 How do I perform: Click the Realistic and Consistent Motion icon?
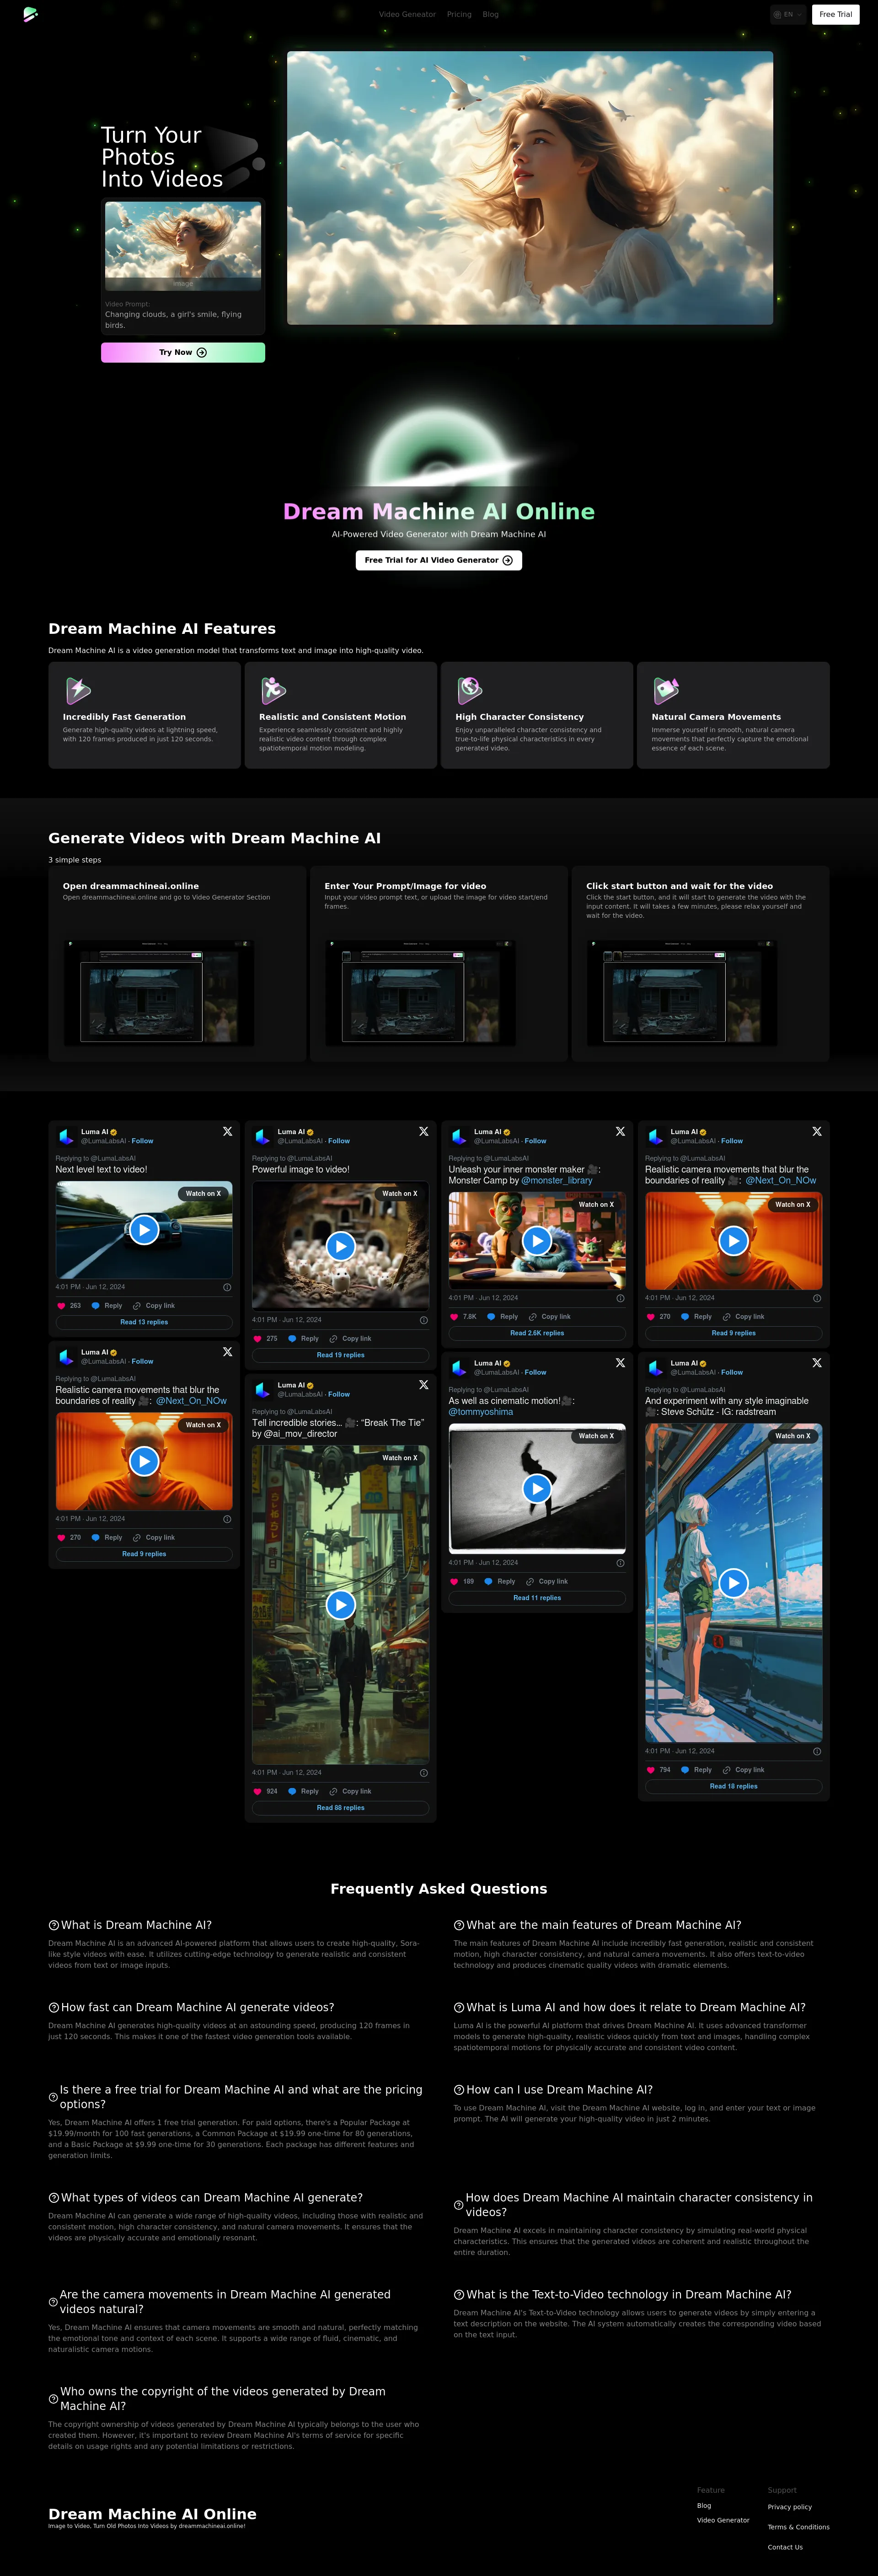[x=274, y=690]
